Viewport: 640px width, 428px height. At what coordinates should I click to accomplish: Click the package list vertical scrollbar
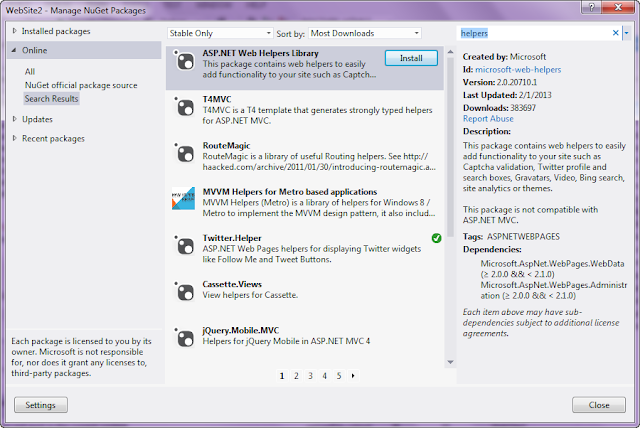[450, 147]
